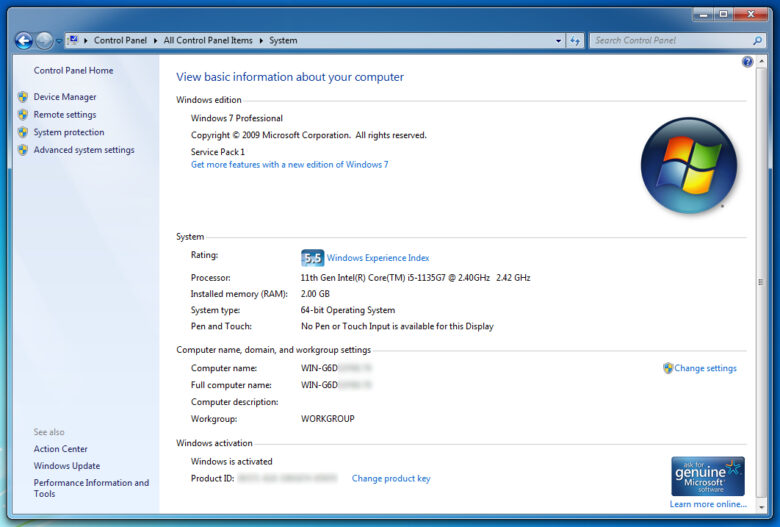Open Windows Update under See also
The height and width of the screenshot is (527, 780).
(x=67, y=466)
